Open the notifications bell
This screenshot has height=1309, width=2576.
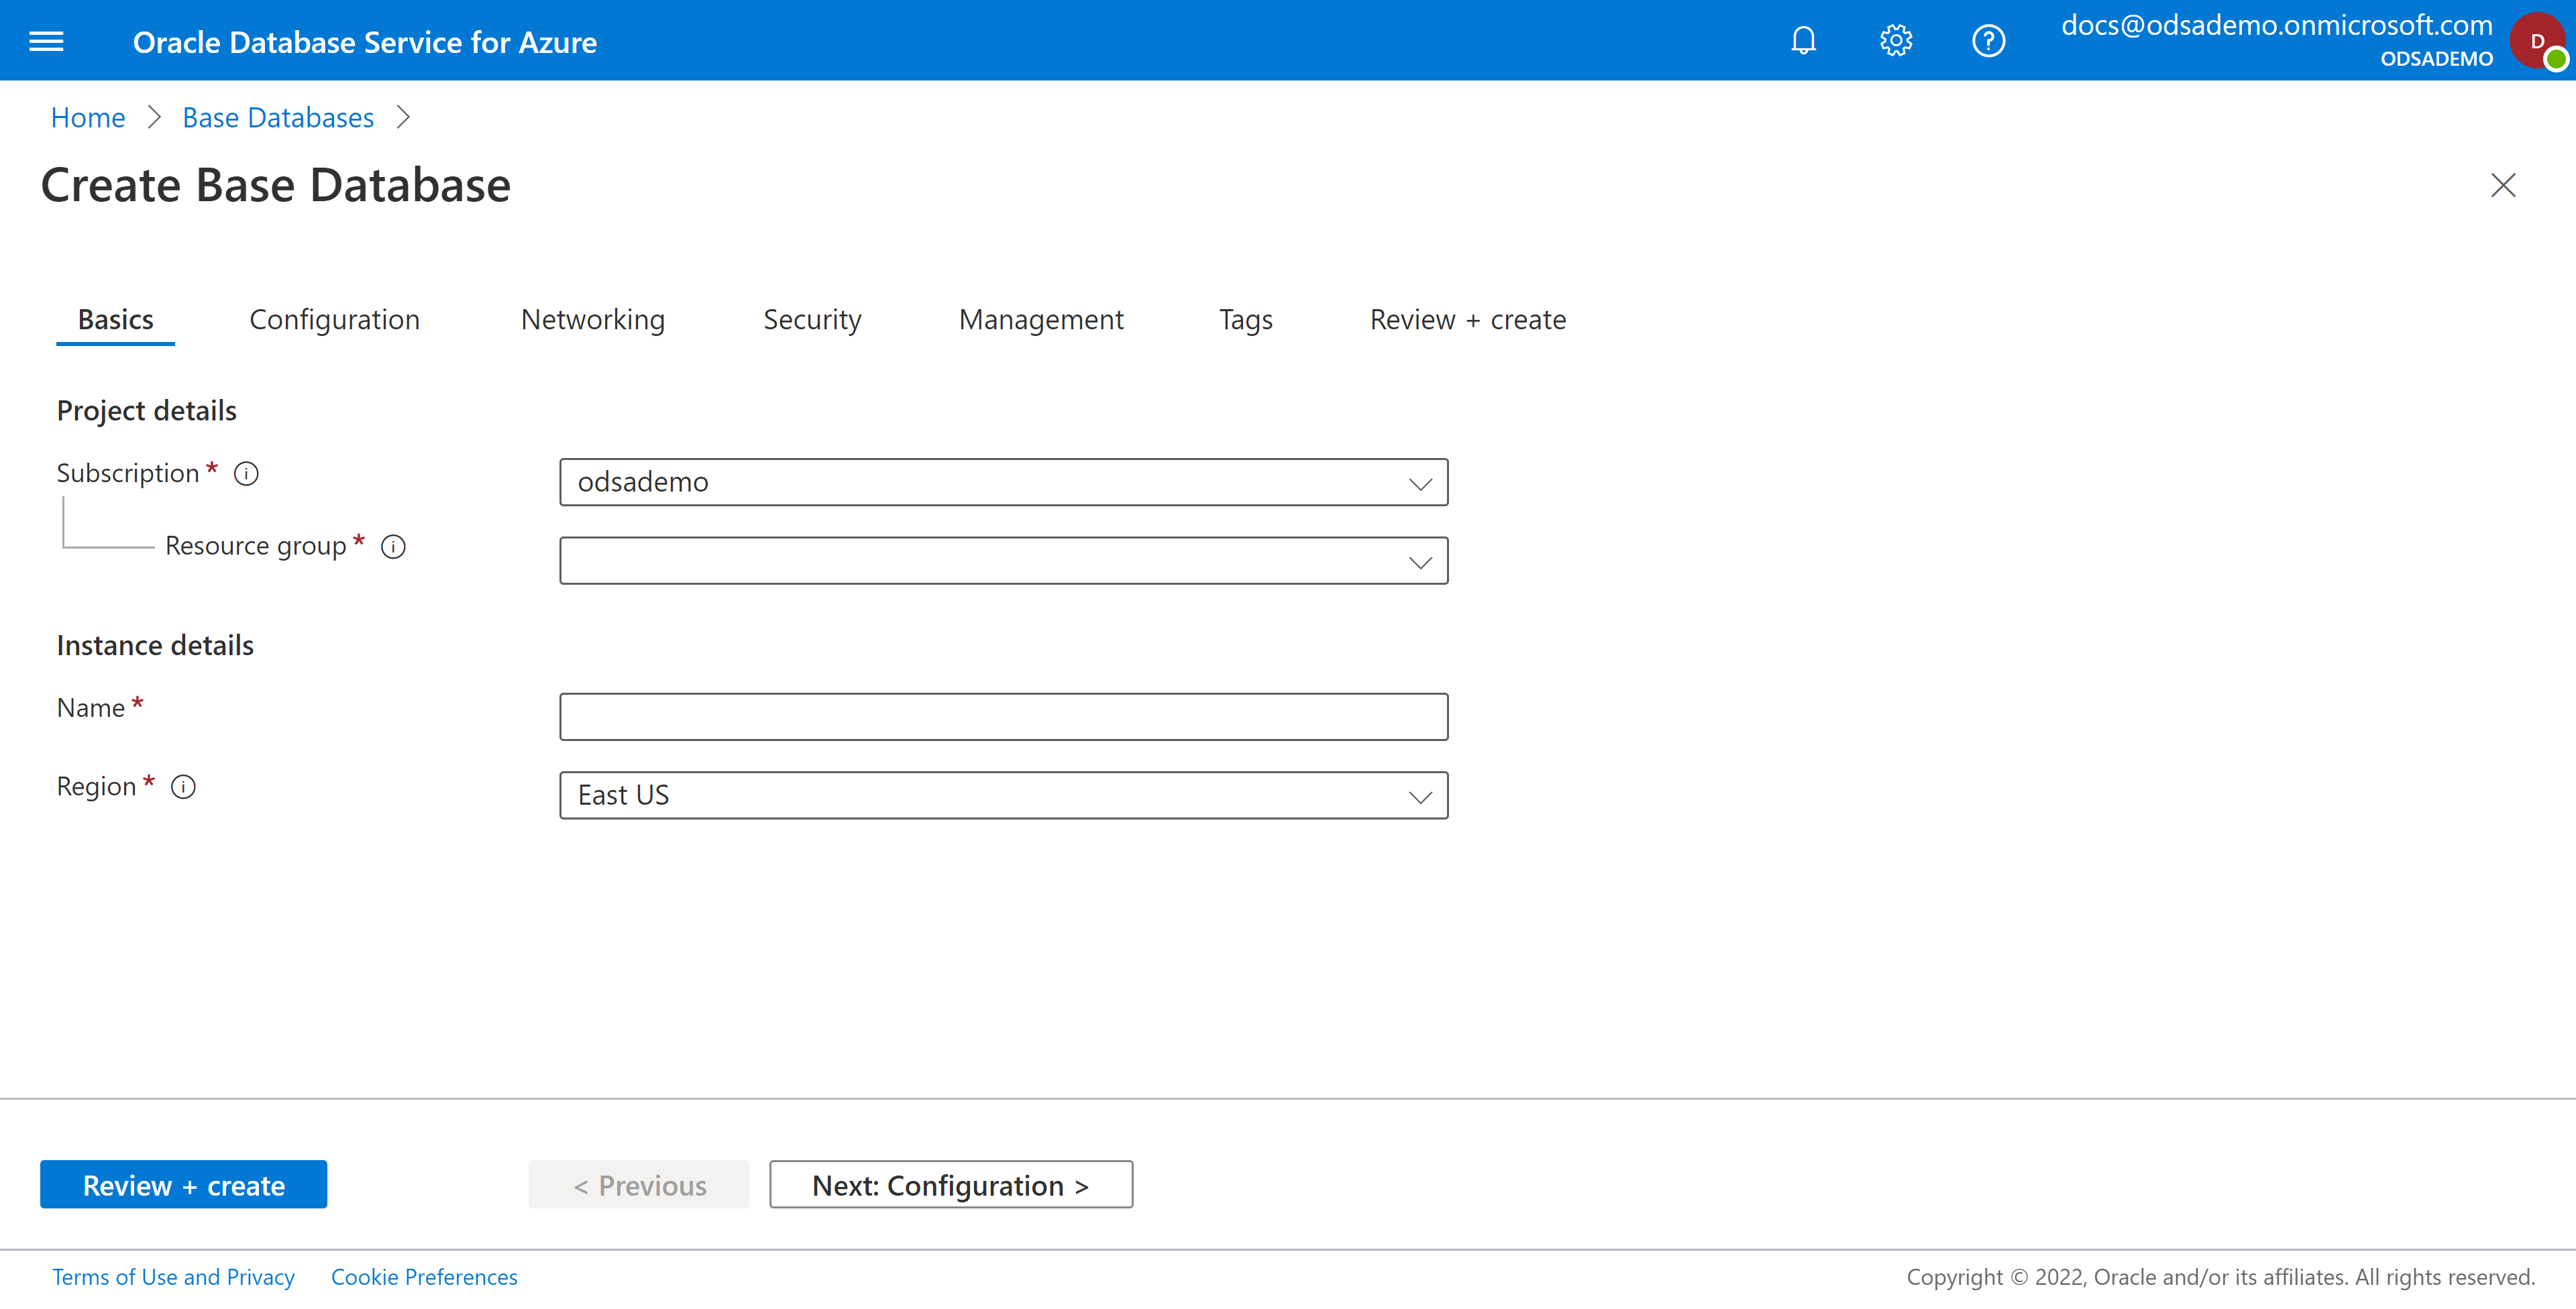(1803, 41)
